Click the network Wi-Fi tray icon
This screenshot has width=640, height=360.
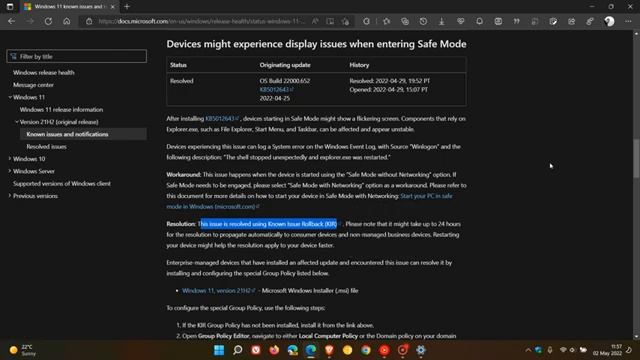point(563,350)
